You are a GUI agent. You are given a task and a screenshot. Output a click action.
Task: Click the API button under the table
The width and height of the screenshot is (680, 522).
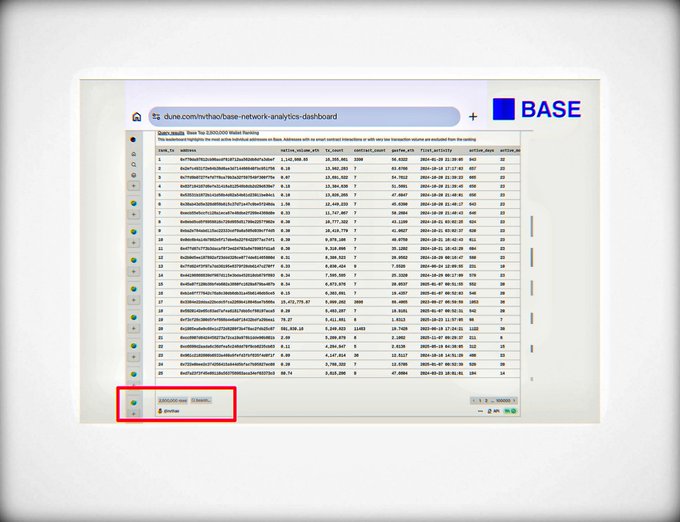pos(494,411)
